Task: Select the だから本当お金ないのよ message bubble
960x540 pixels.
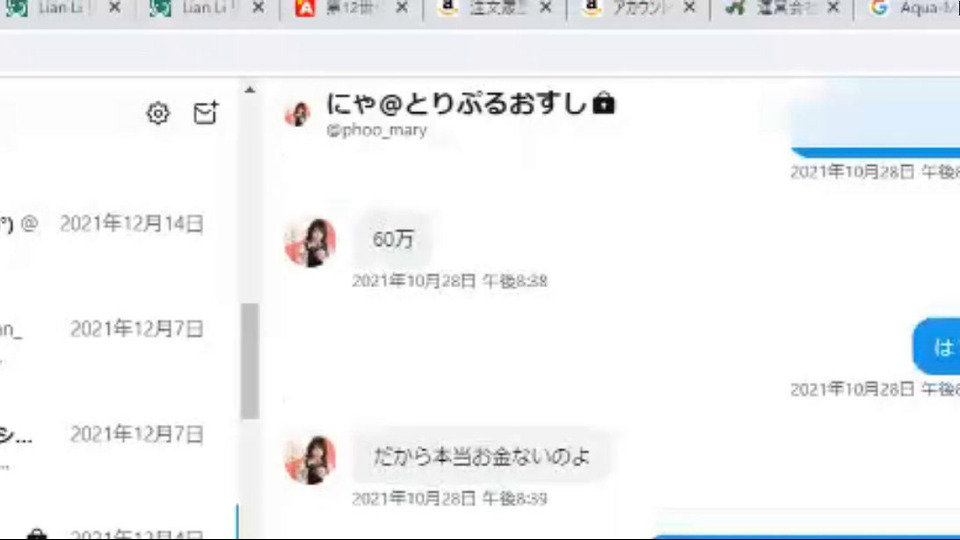Action: tap(481, 456)
